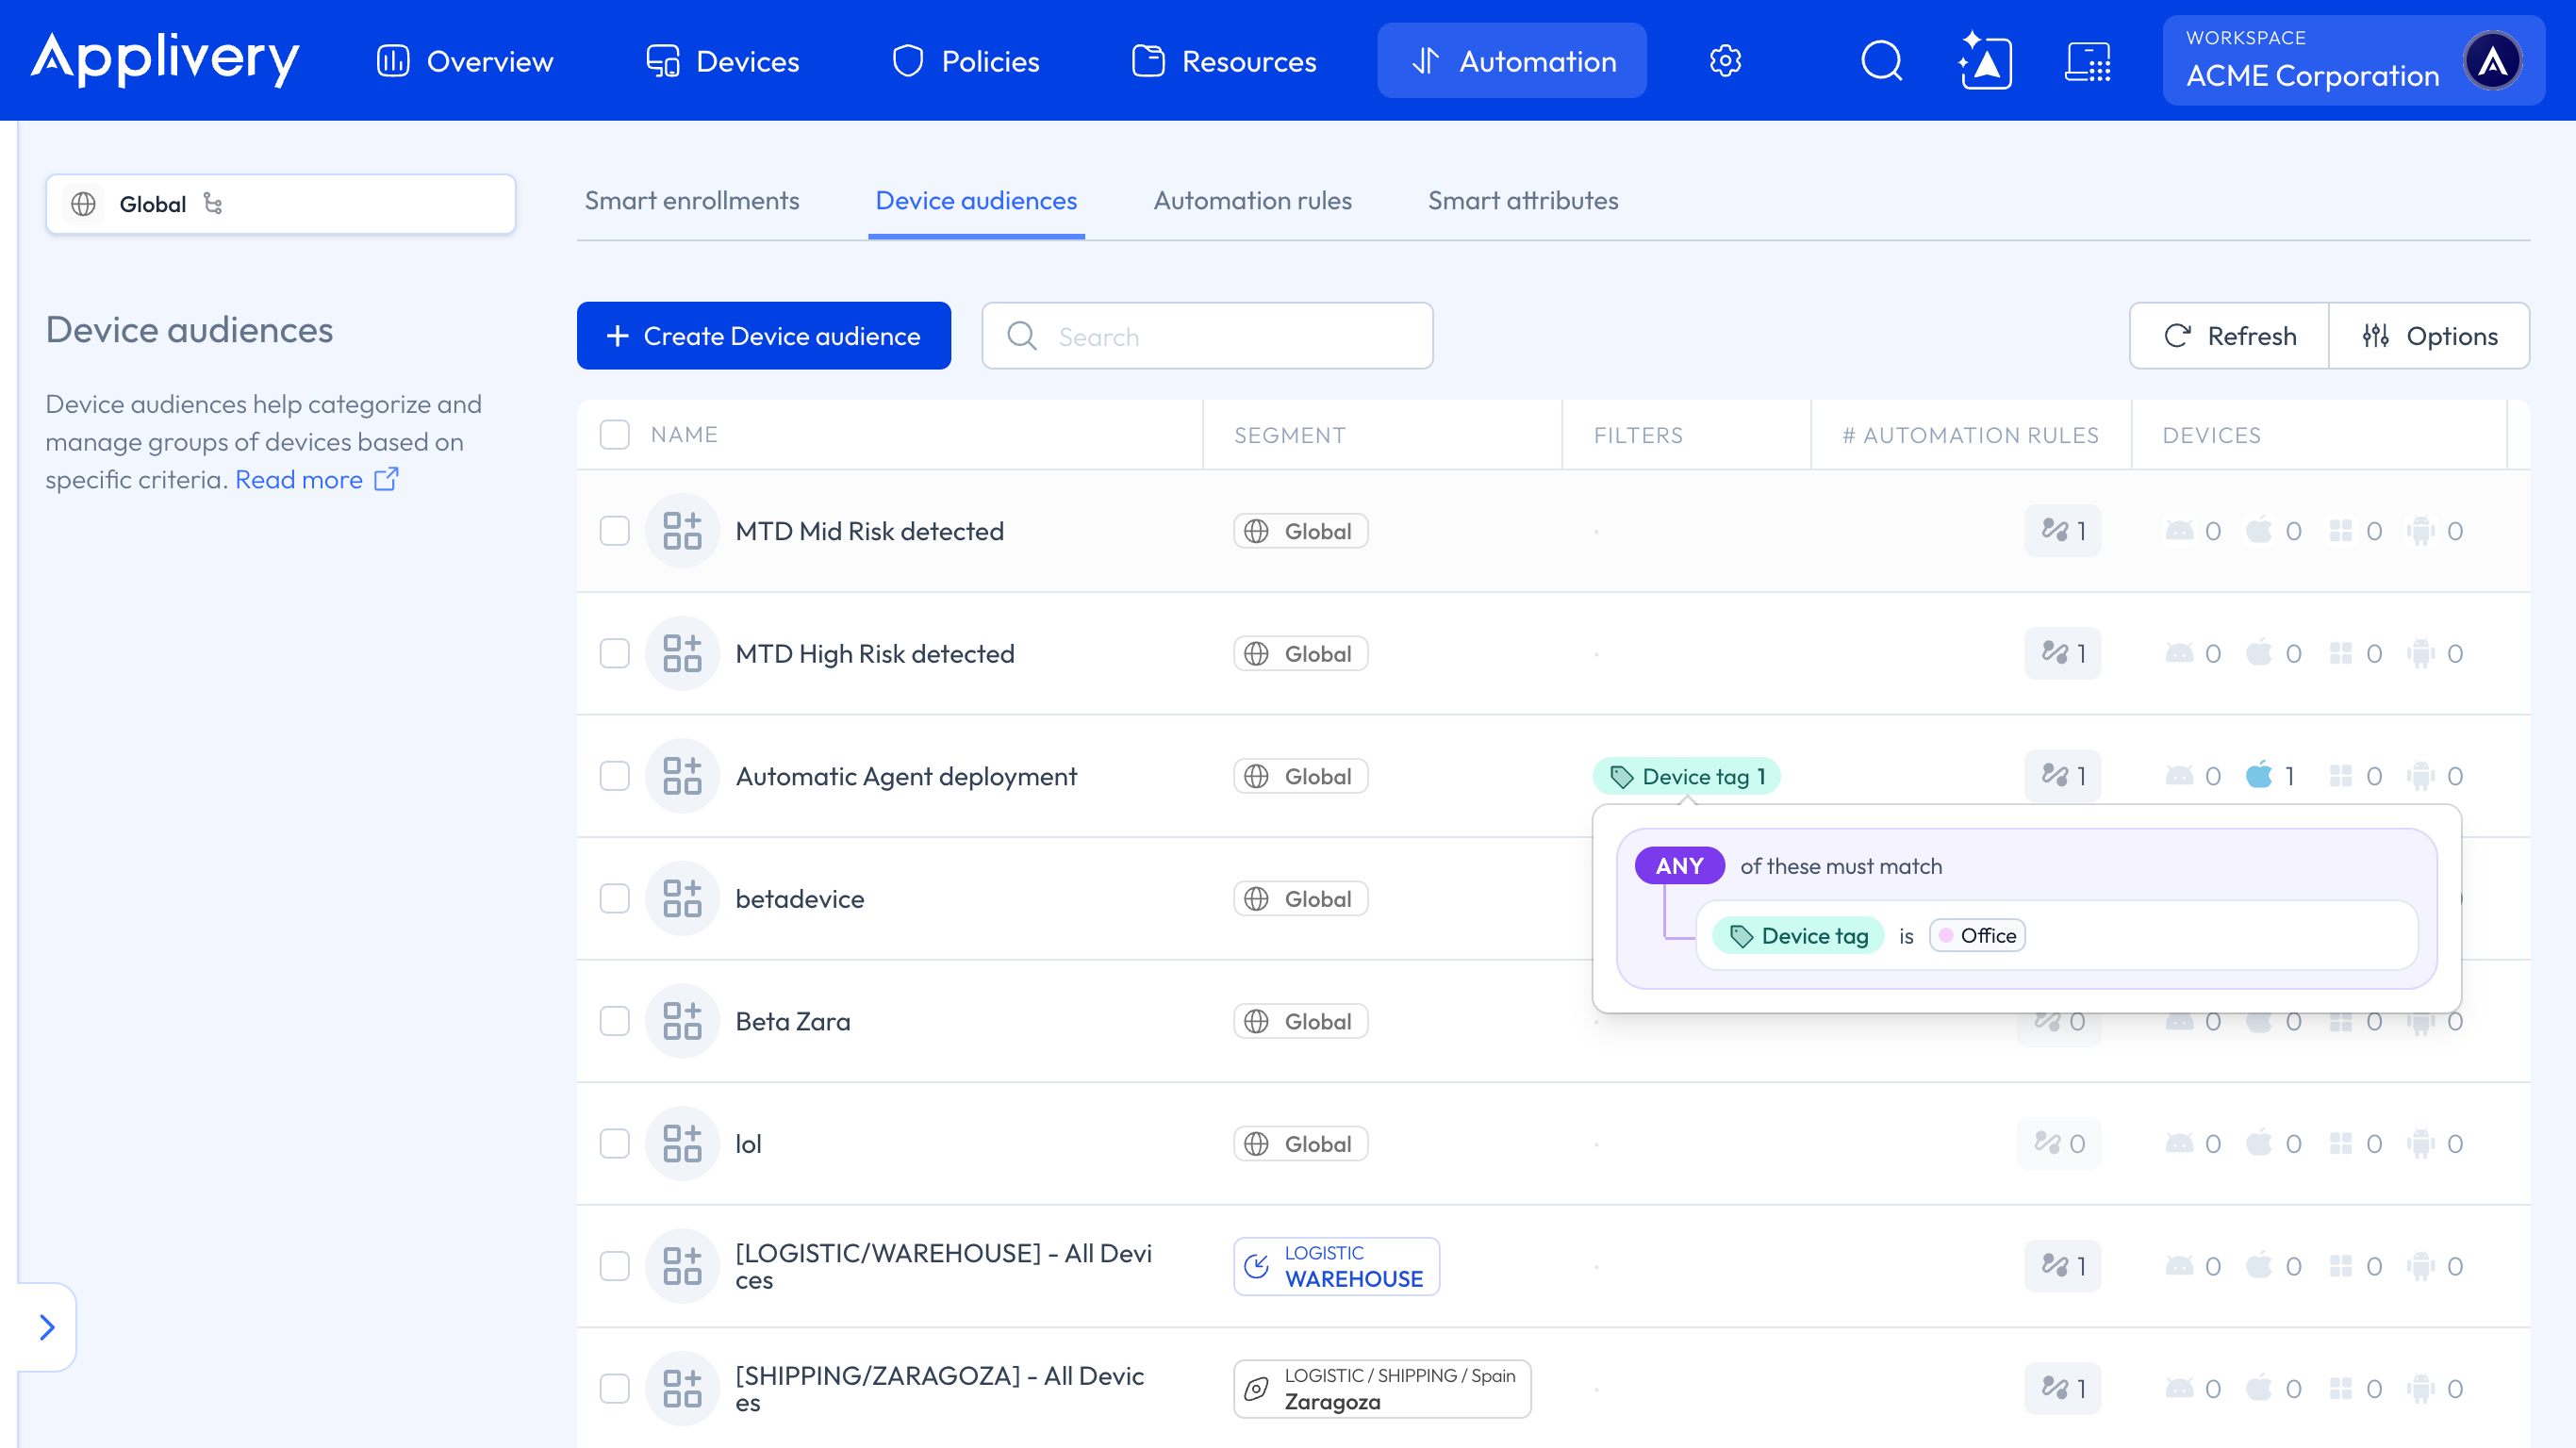Check the MTD Mid Risk detected row

[x=615, y=531]
